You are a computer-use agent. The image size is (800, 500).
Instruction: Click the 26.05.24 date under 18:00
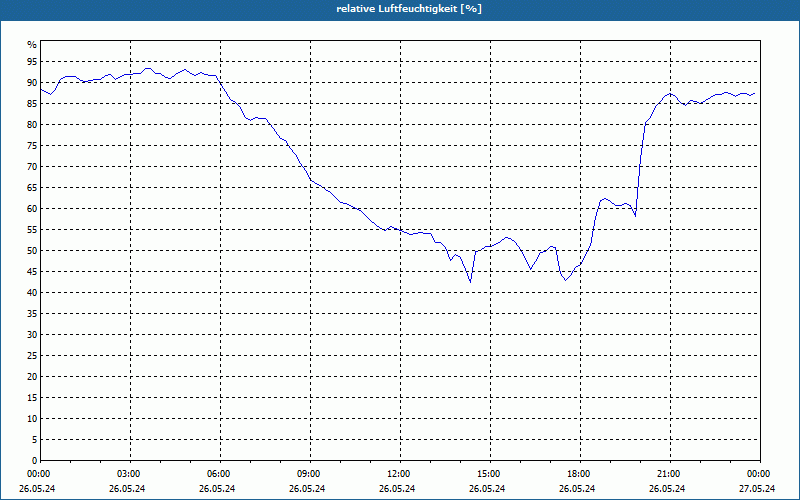pos(577,488)
